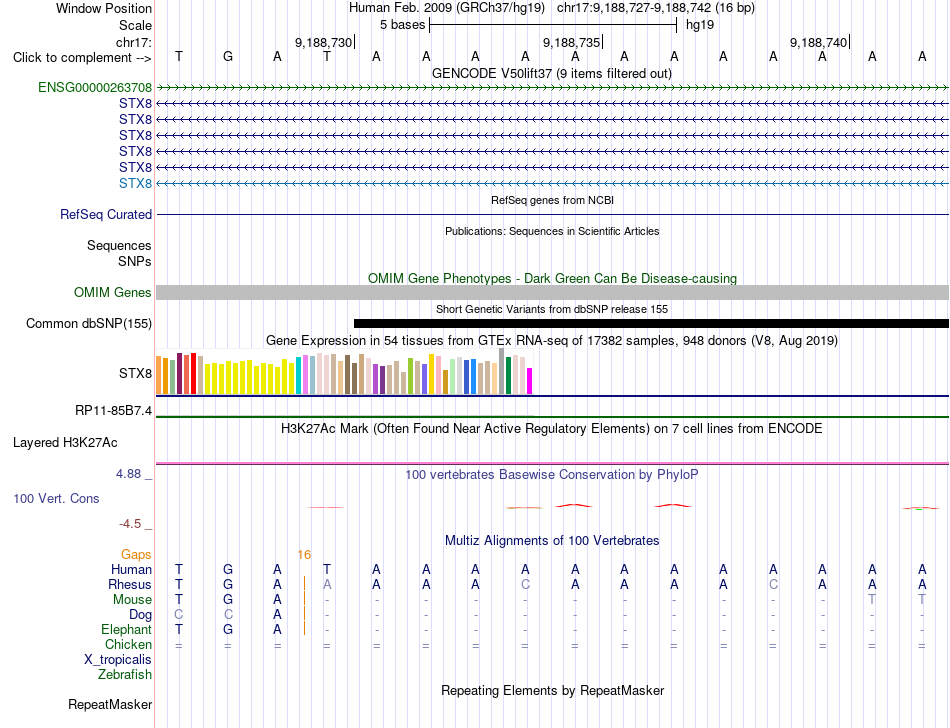Open '100 vertebrates Basewise Conservation by PhyloP' title
Viewport: 950px width, 728px height.
point(551,474)
